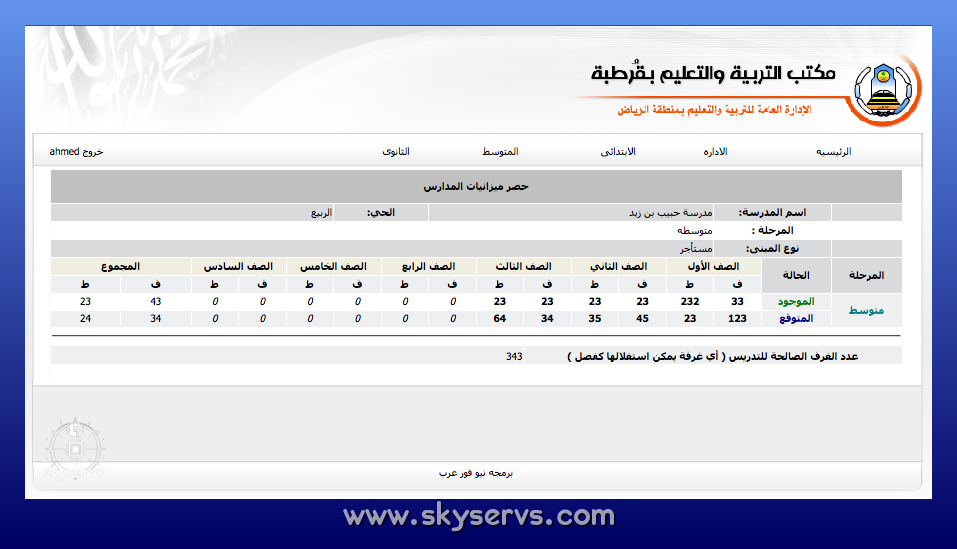957x549 pixels.
Task: Open the الرئيسيه menu item
Action: point(834,152)
